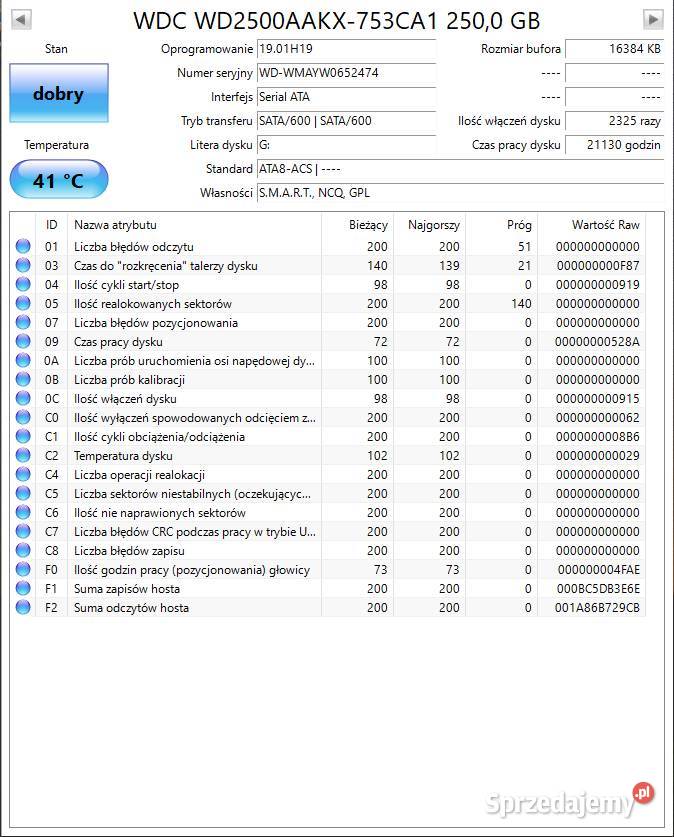Click status orb for attribute C4
Viewport: 674px width, 837px height.
click(x=23, y=474)
